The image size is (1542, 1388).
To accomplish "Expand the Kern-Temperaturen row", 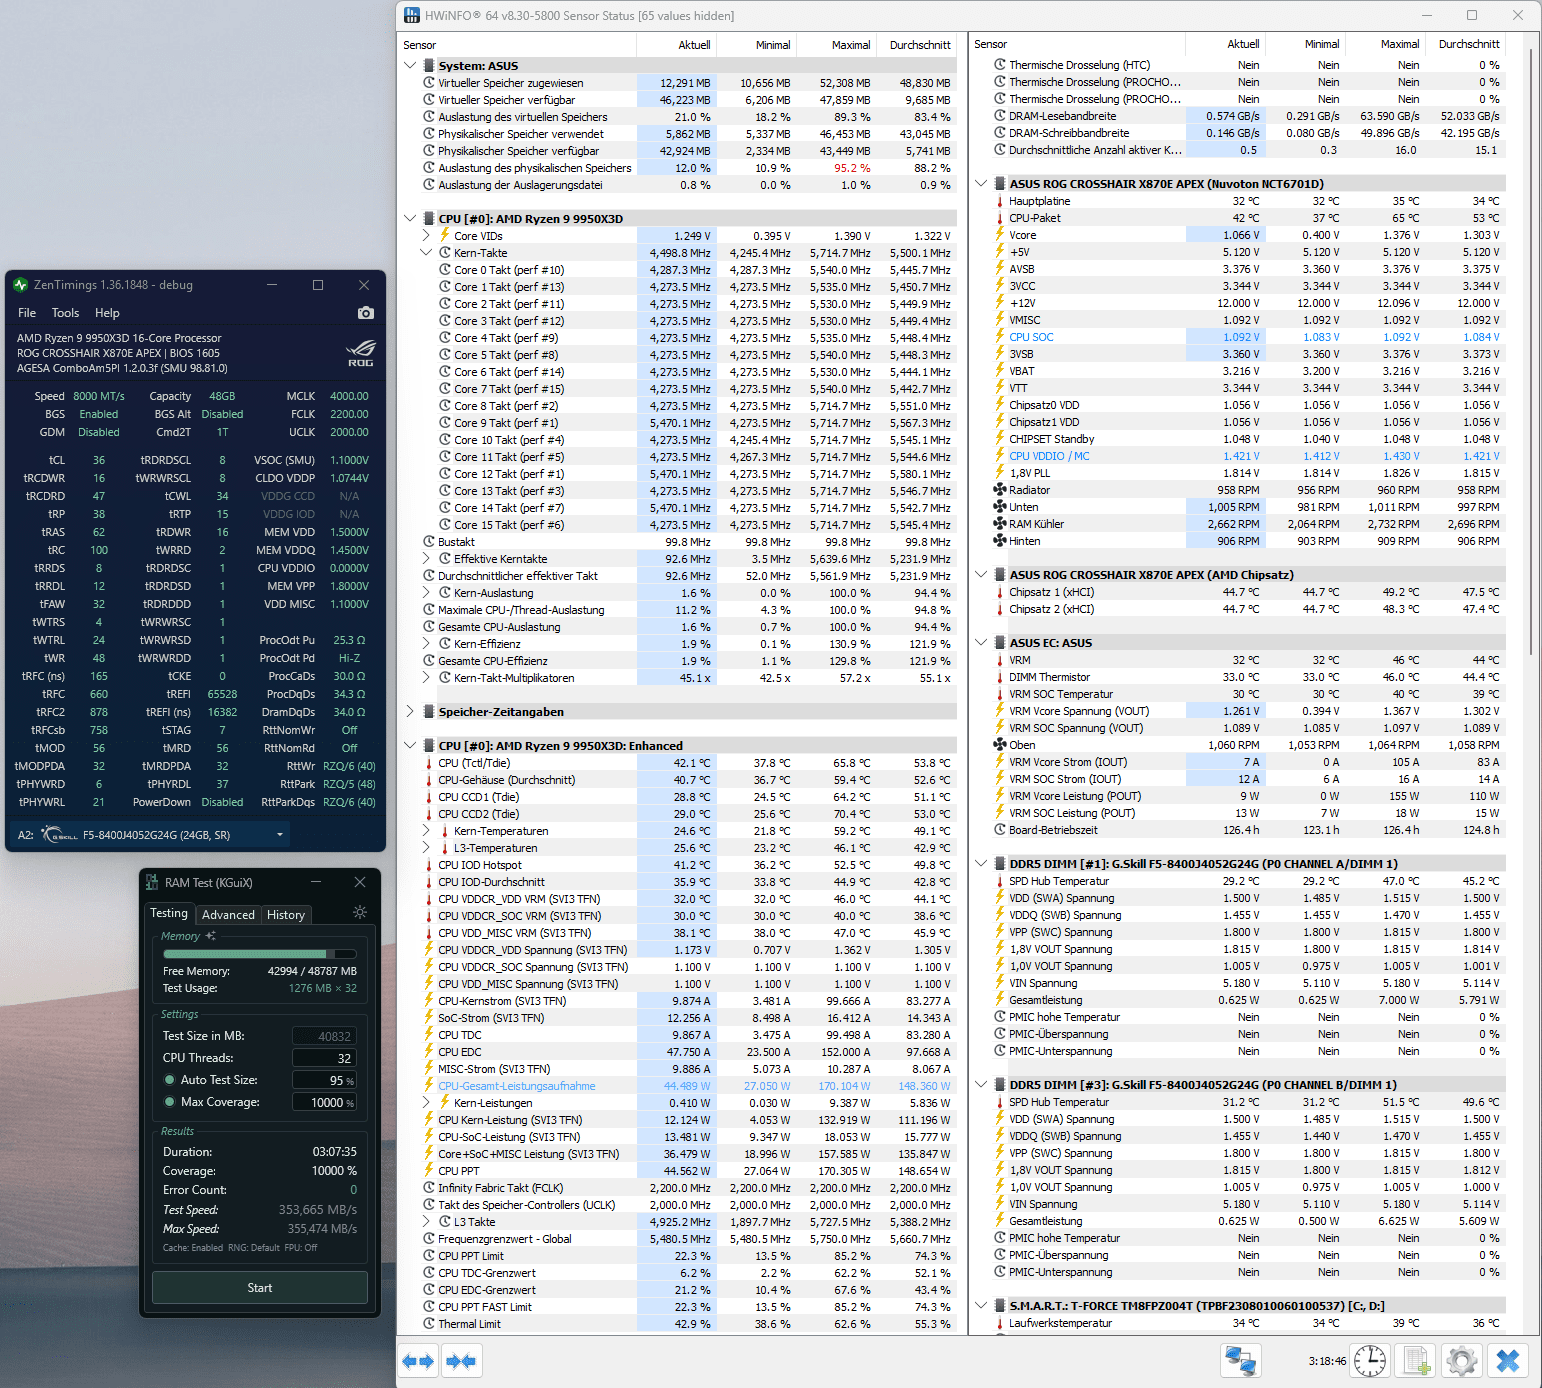I will 426,831.
